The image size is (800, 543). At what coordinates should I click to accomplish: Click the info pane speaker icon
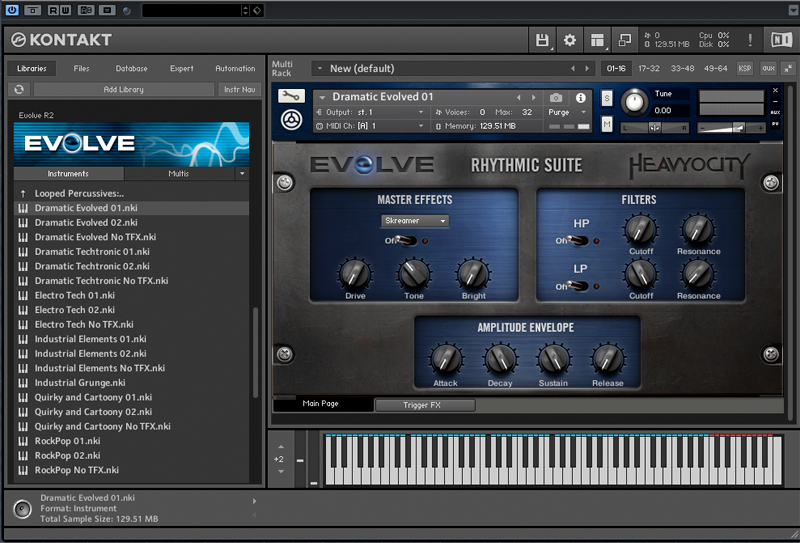coord(22,509)
